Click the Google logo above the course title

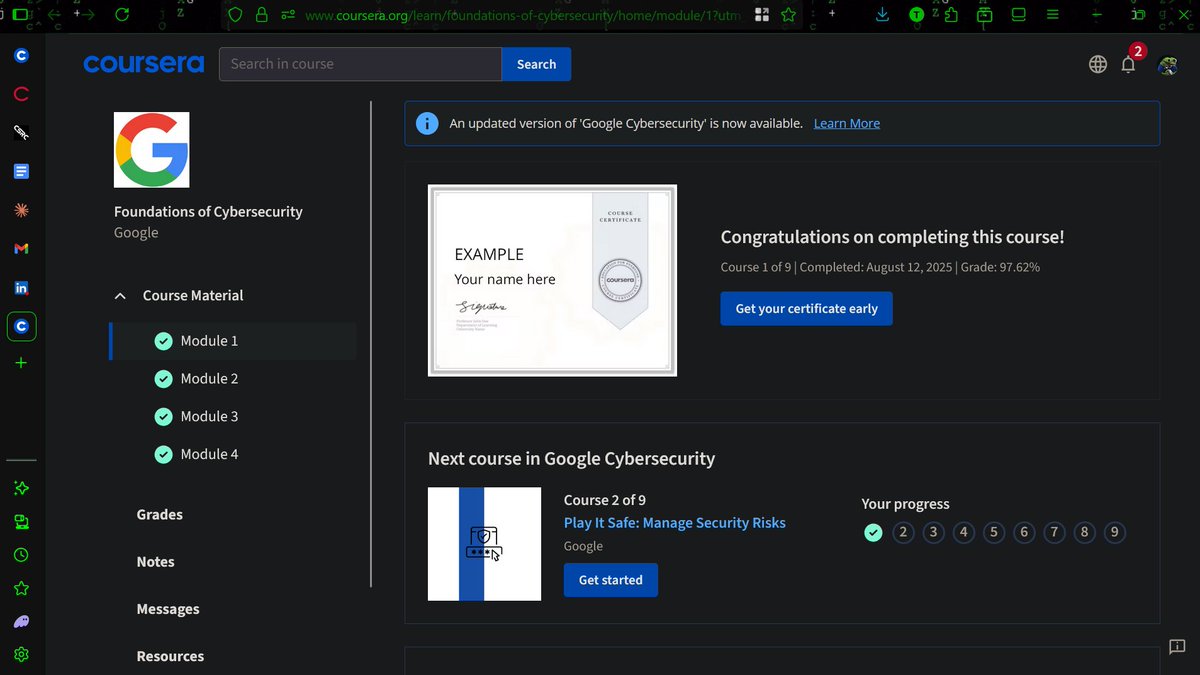152,149
